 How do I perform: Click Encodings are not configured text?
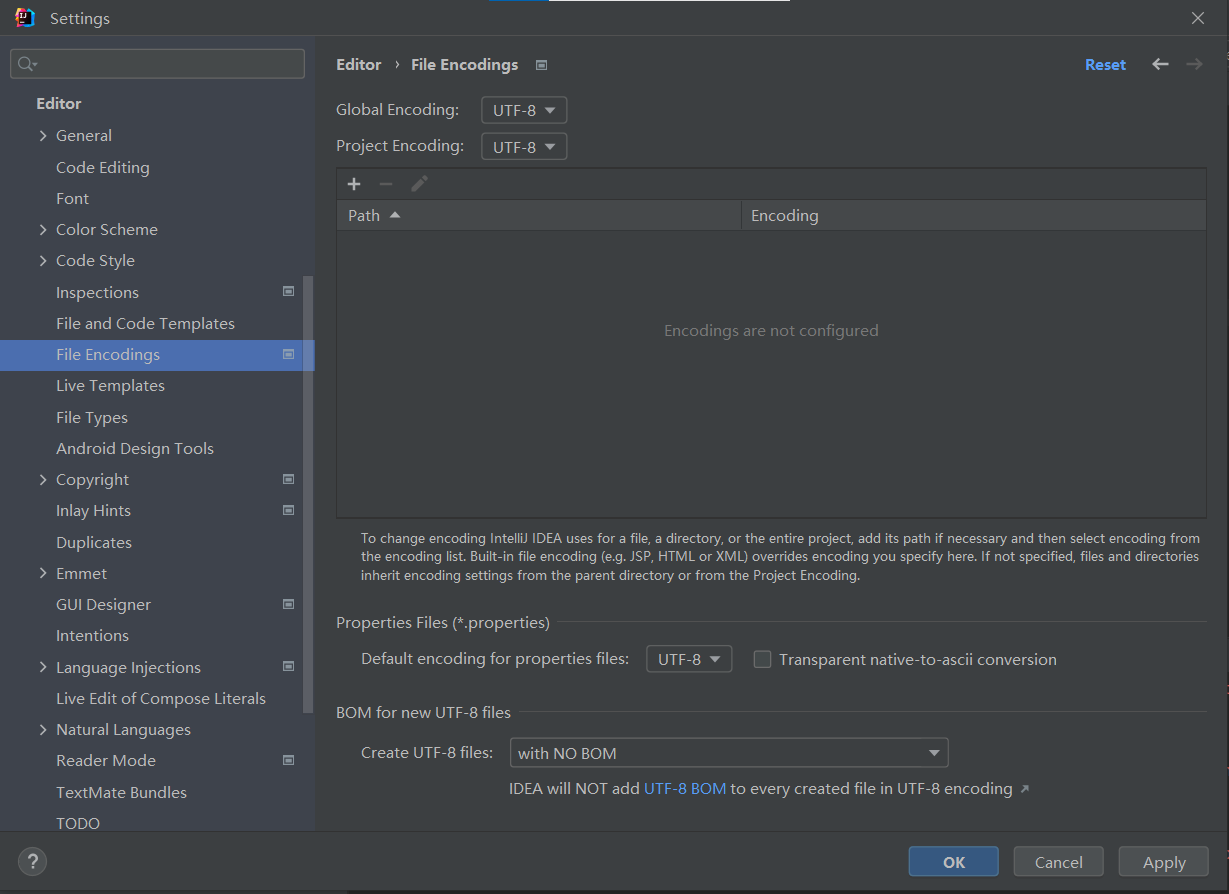771,330
